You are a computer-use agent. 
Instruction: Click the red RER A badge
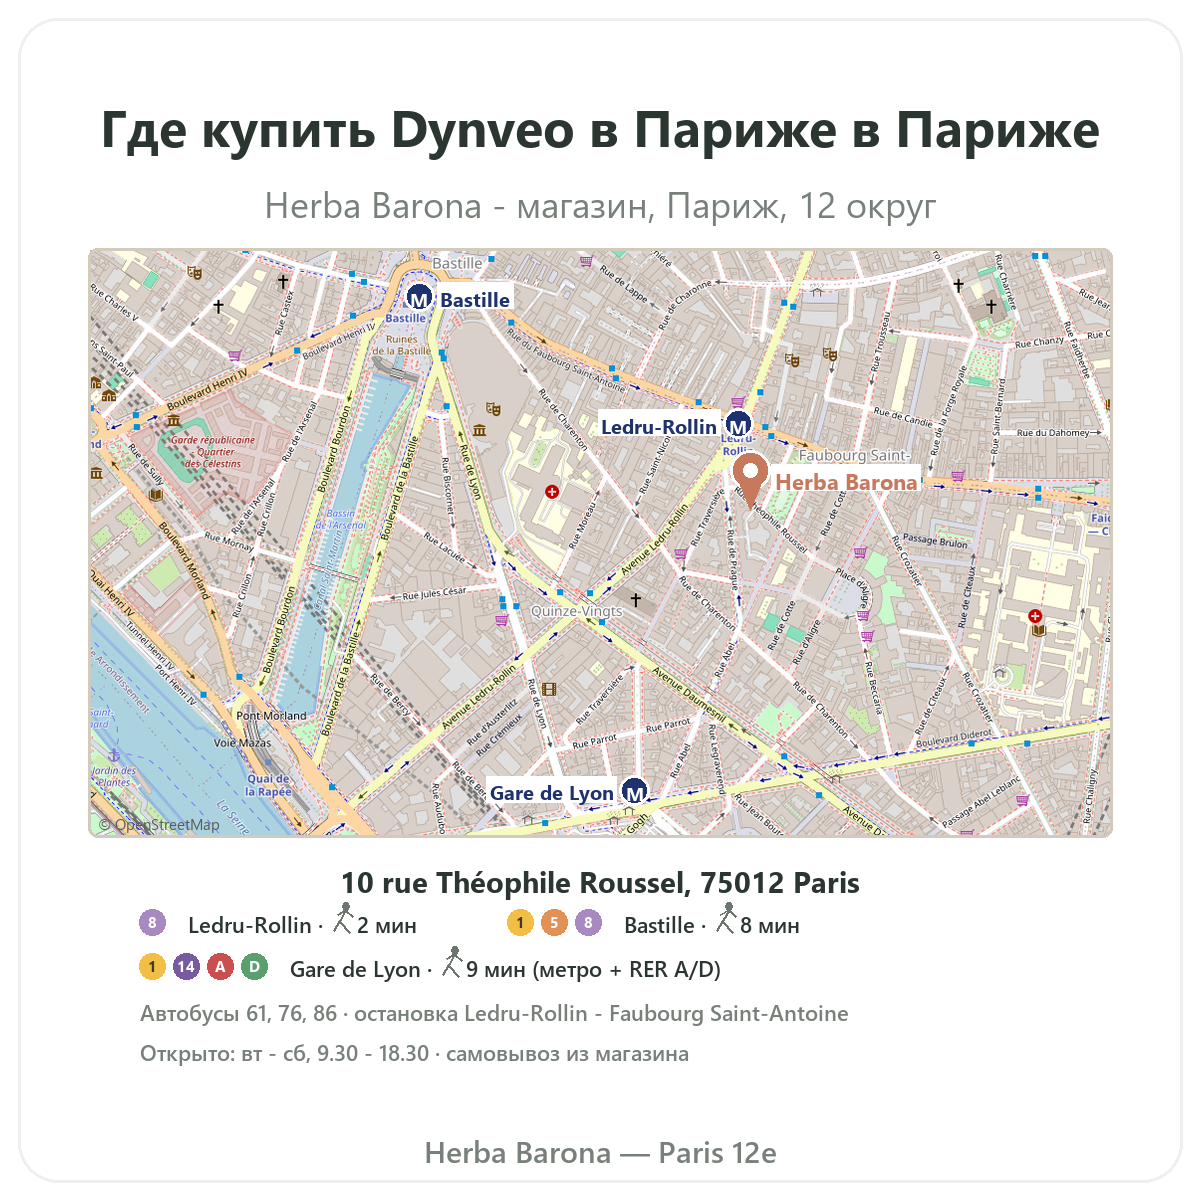[220, 967]
